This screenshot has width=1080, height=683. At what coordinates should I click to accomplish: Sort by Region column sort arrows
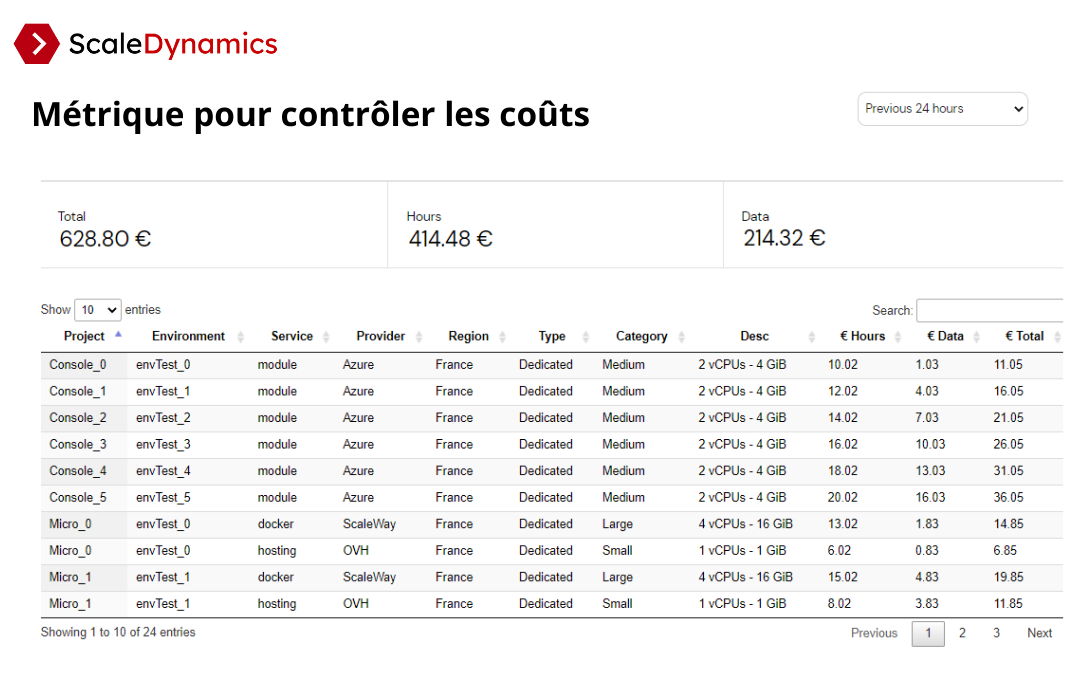tap(502, 337)
